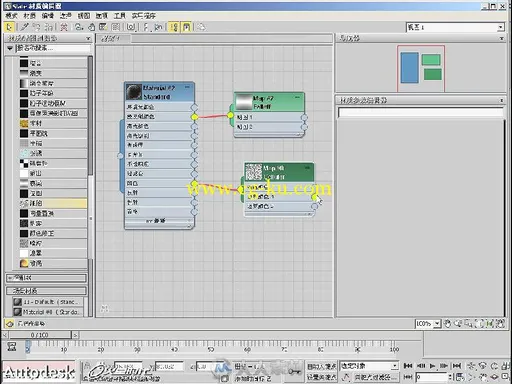Click Material #7 sphere preview thumbnail
Viewport: 512px width, 384px height.
134,92
